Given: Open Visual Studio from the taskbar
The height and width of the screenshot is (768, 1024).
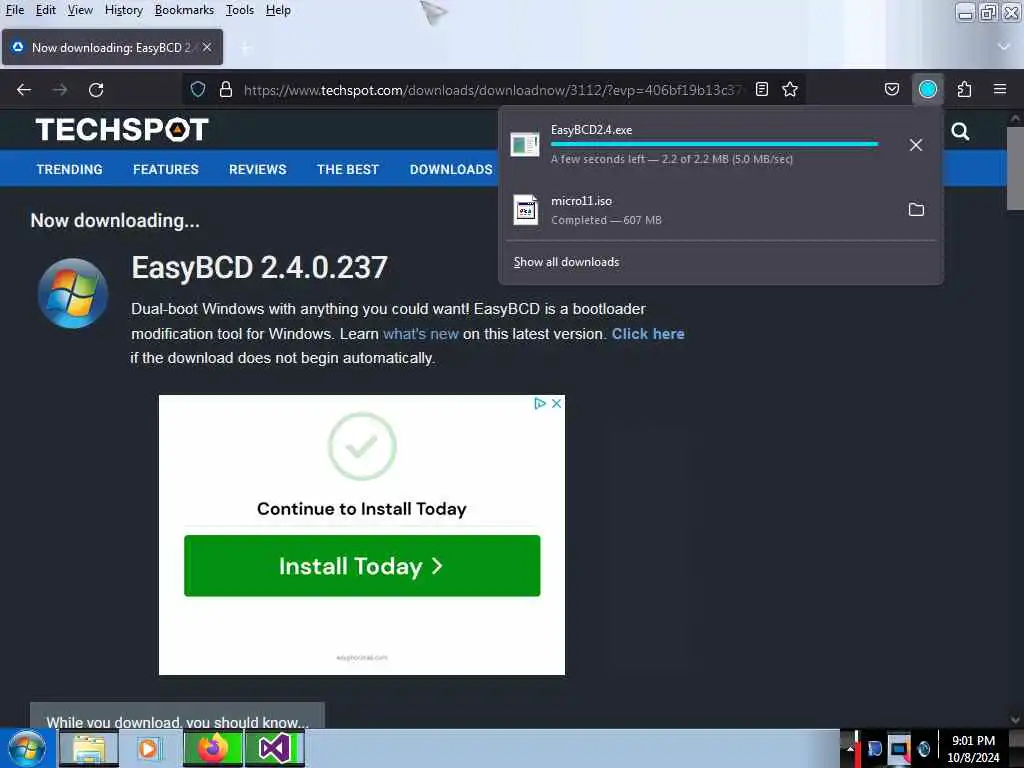Looking at the screenshot, I should [x=275, y=748].
